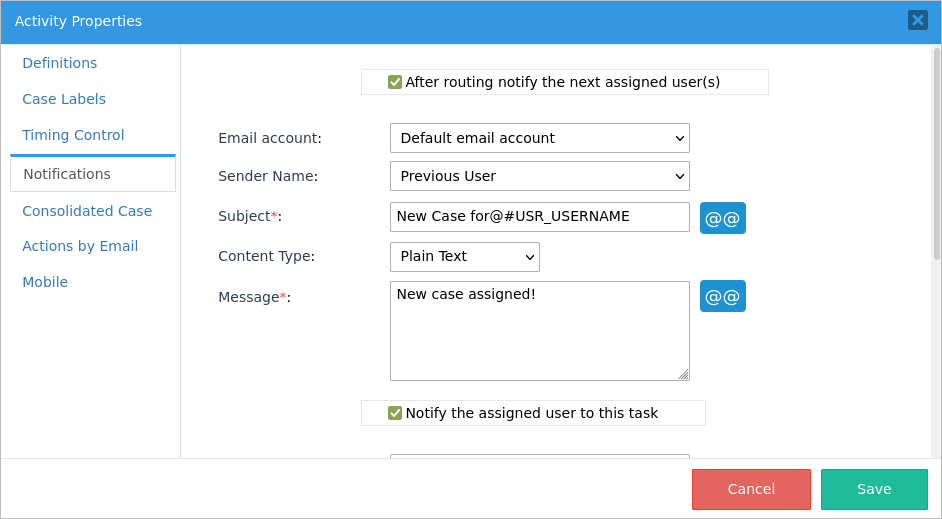Viewport: 942px width, 519px height.
Task: Select the Notifications tab
Action: [x=67, y=174]
